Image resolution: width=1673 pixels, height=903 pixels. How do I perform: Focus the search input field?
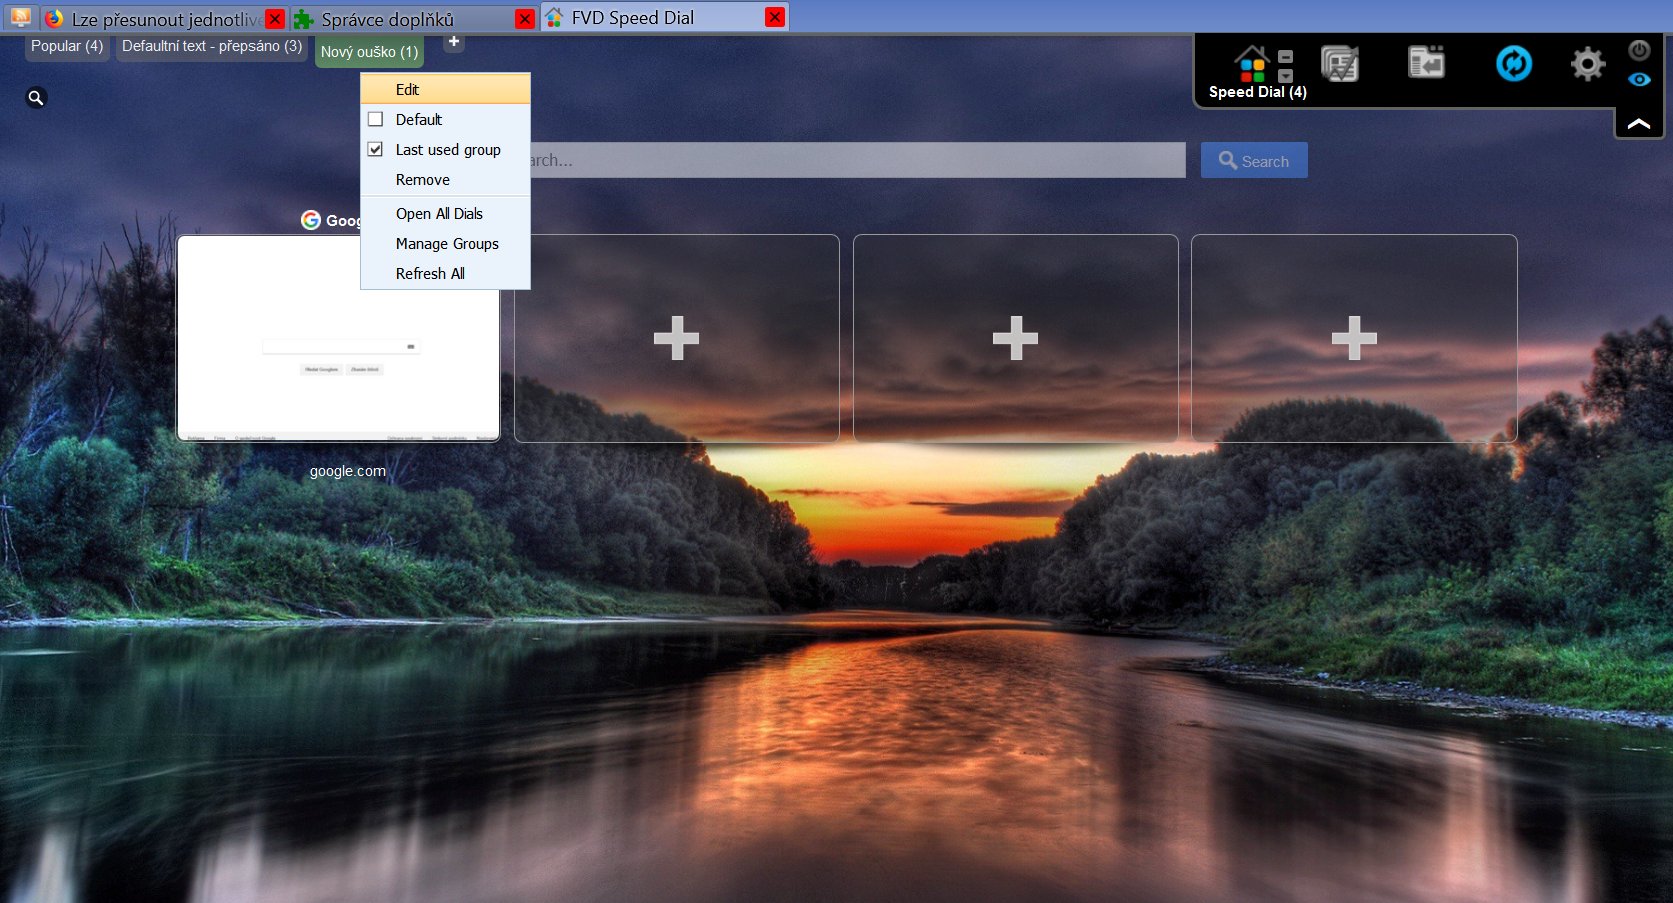point(857,160)
